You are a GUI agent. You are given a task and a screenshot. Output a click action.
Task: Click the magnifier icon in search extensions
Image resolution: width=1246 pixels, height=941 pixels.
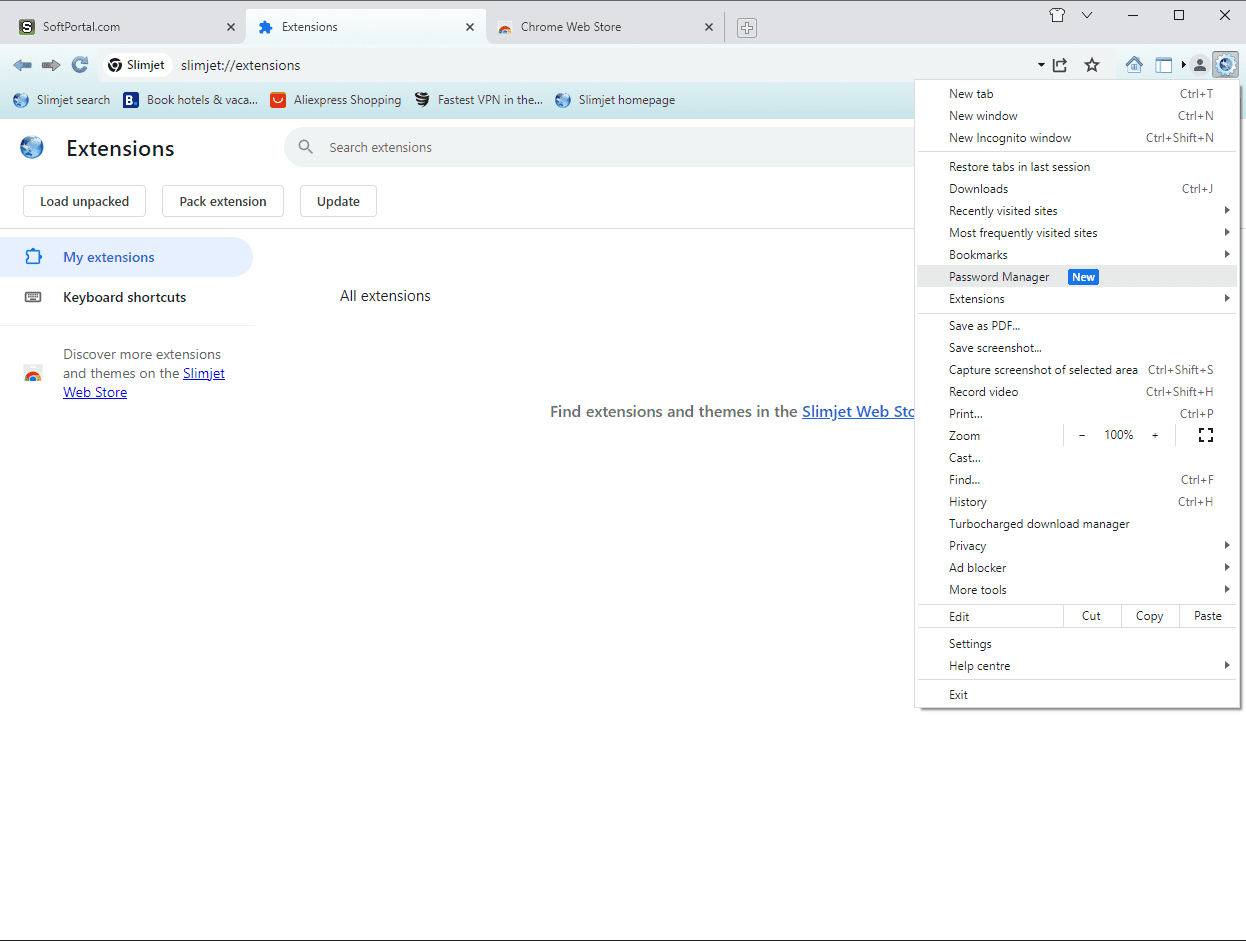pos(306,147)
